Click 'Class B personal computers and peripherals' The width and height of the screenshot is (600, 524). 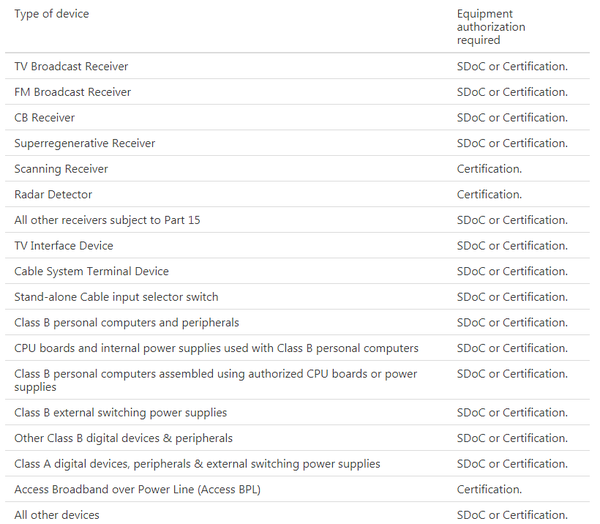127,323
